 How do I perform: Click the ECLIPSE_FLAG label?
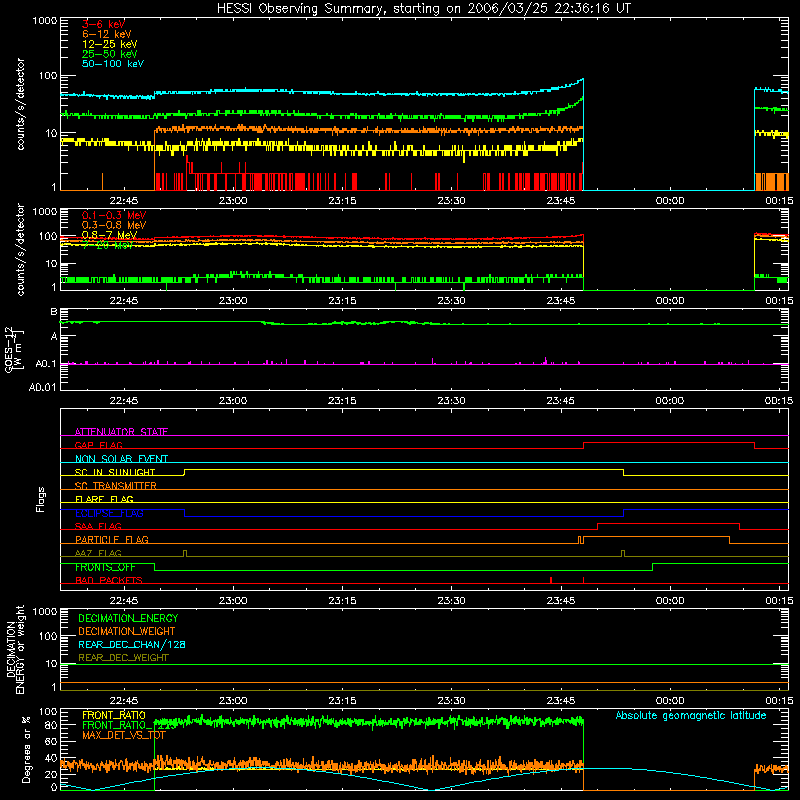[109, 513]
